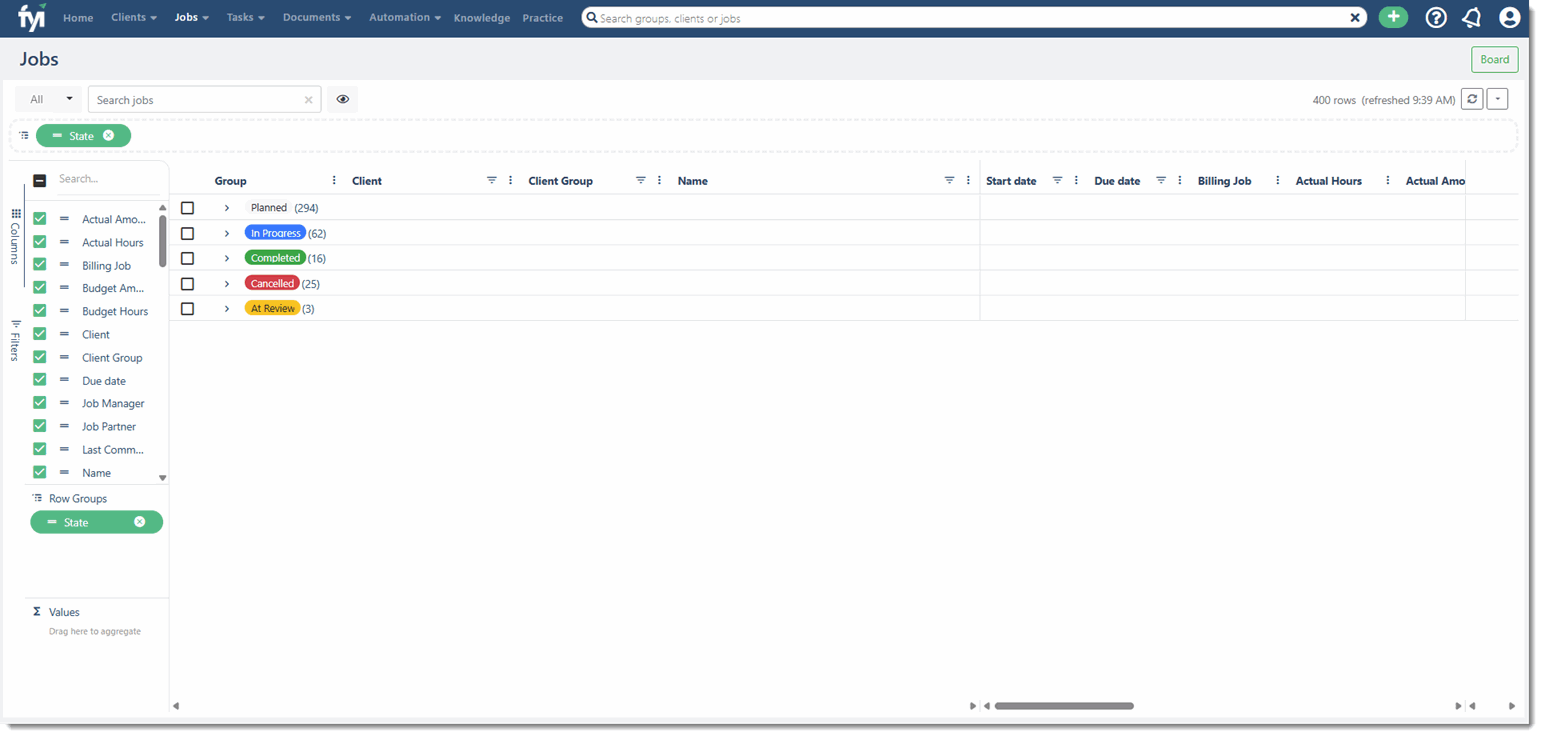The height and width of the screenshot is (736, 1541).
Task: Expand the Completed group
Action: [x=227, y=258]
